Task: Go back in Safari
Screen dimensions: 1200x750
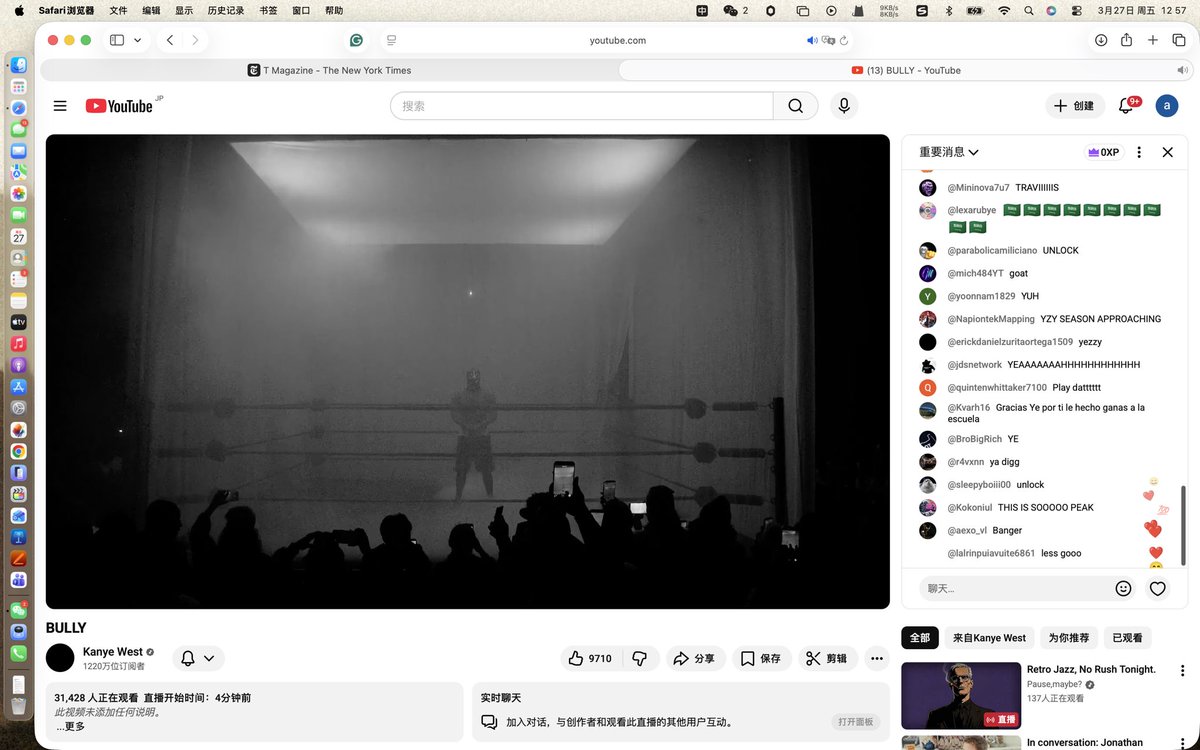Action: coord(170,40)
